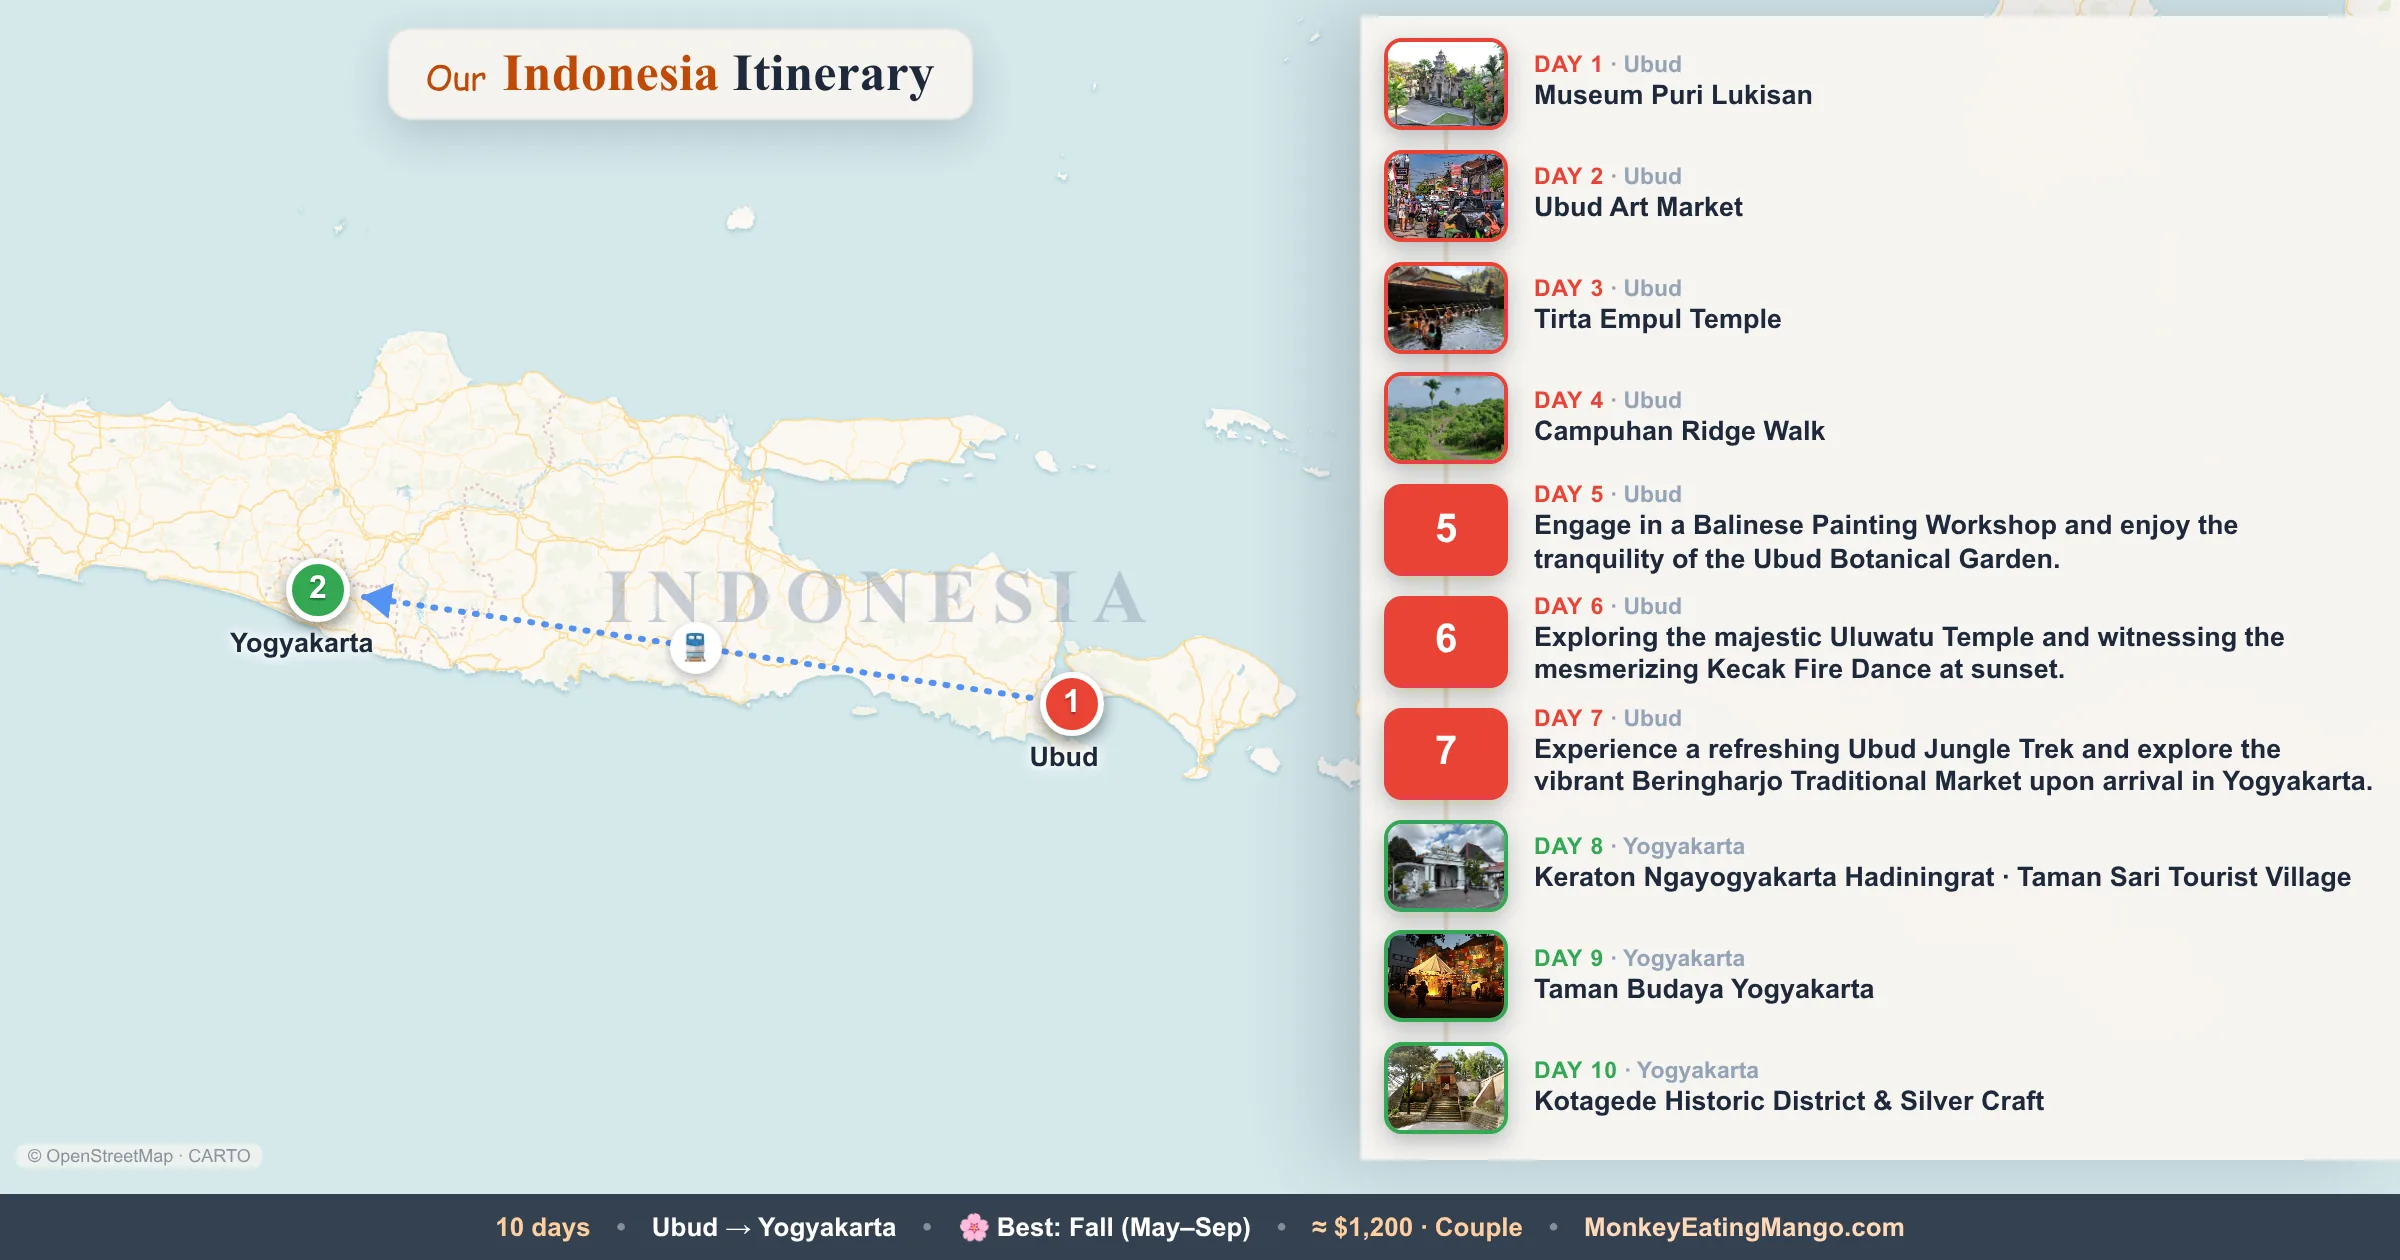Click the 'Ubud Art Market' title
Viewport: 2400px width, 1260px height.
1638,207
